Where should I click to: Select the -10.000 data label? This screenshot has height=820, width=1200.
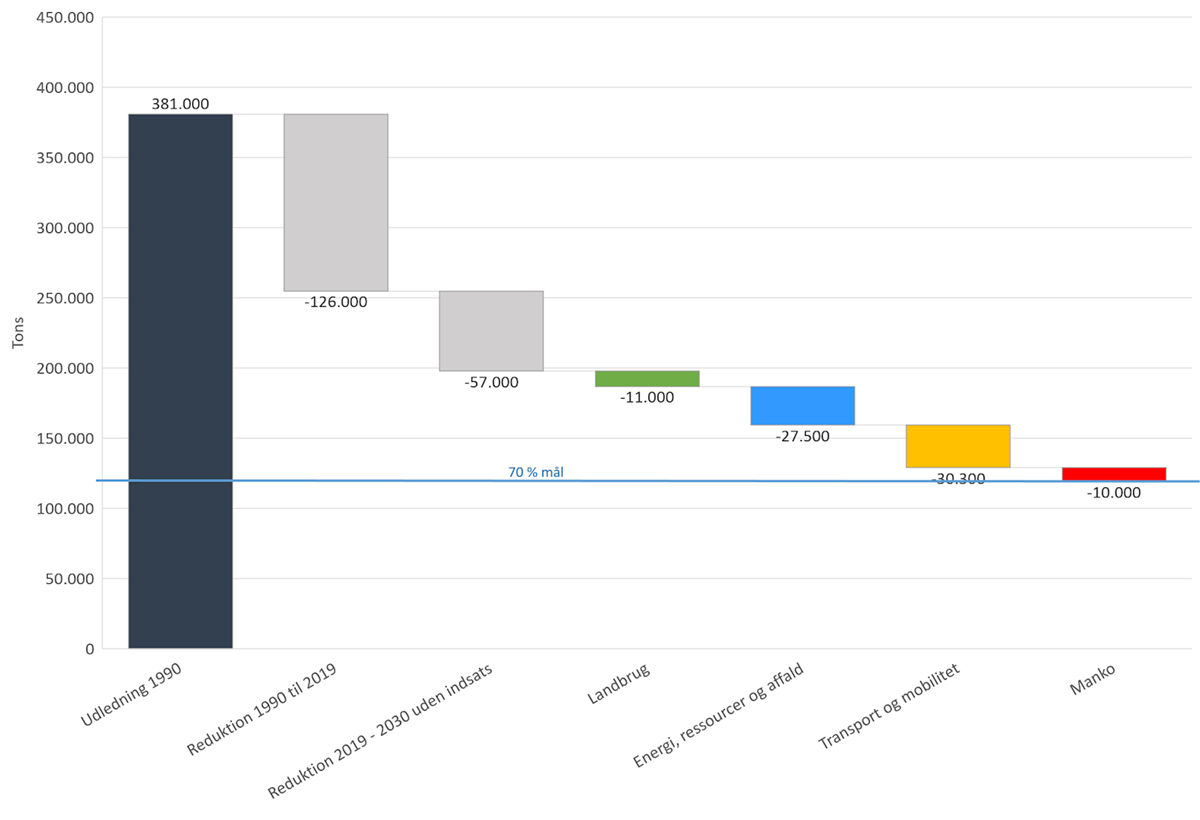pos(1113,493)
